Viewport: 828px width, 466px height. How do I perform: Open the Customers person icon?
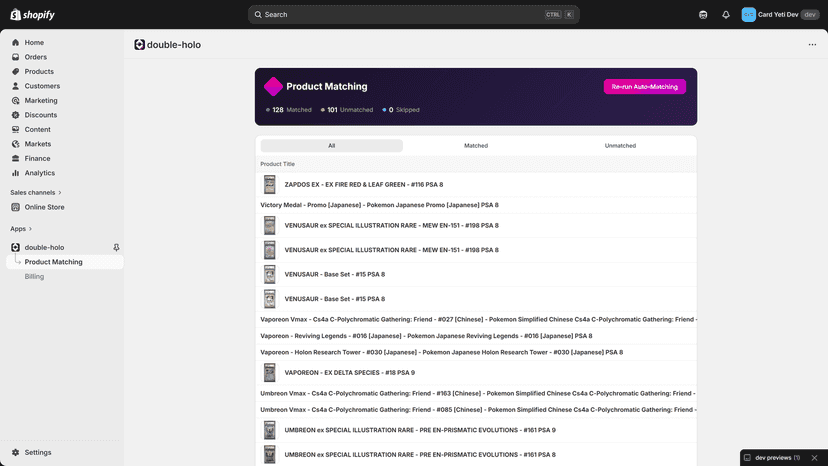tap(15, 86)
